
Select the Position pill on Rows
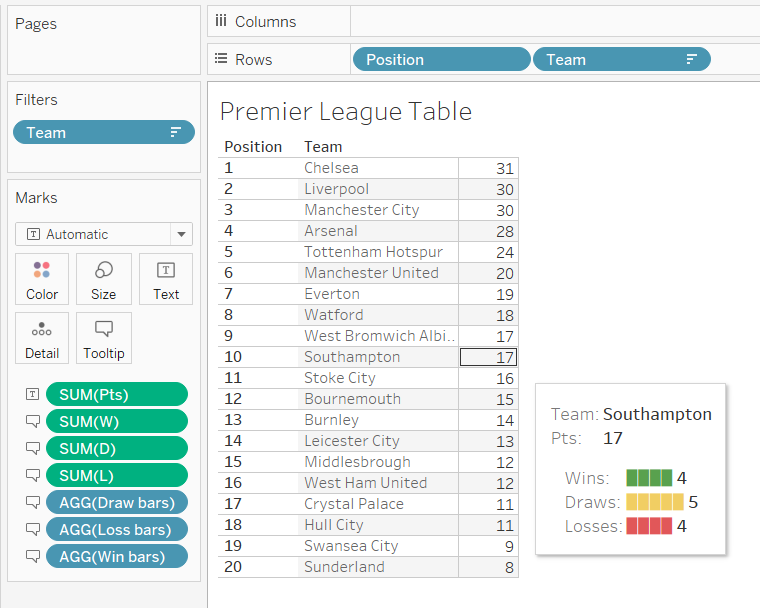441,60
